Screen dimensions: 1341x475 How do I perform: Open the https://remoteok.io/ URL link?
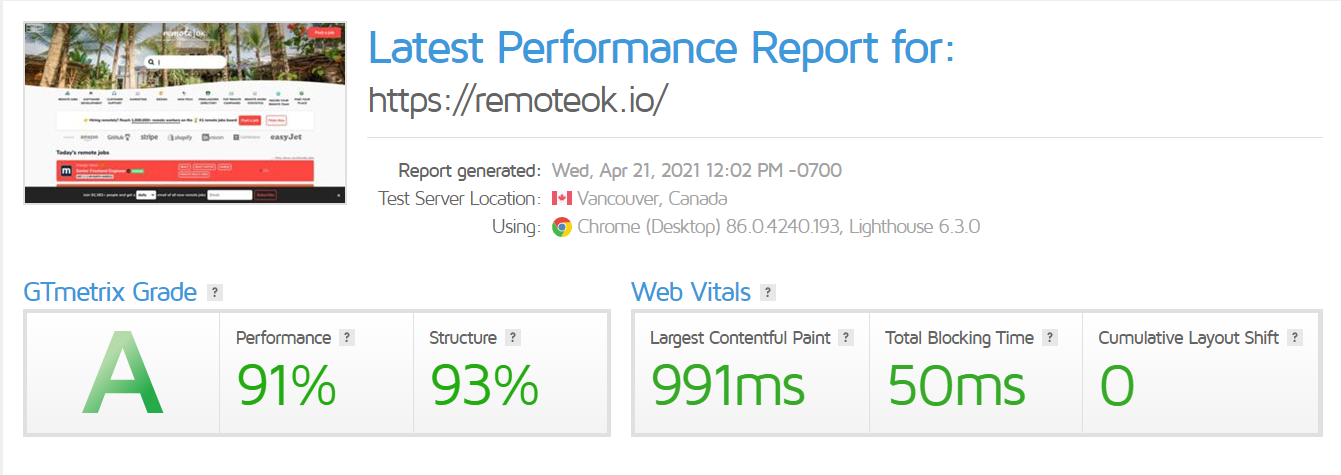pos(518,100)
